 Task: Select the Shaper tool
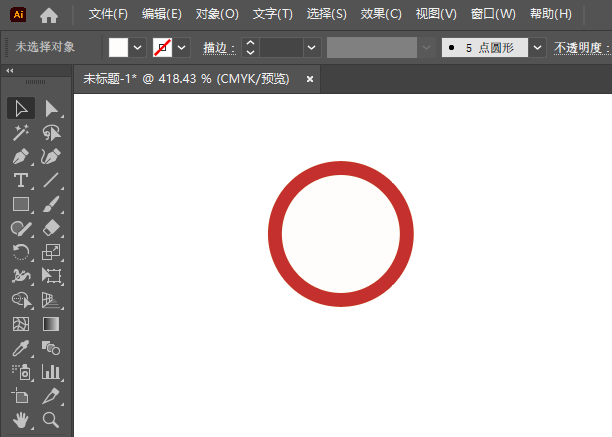21,228
